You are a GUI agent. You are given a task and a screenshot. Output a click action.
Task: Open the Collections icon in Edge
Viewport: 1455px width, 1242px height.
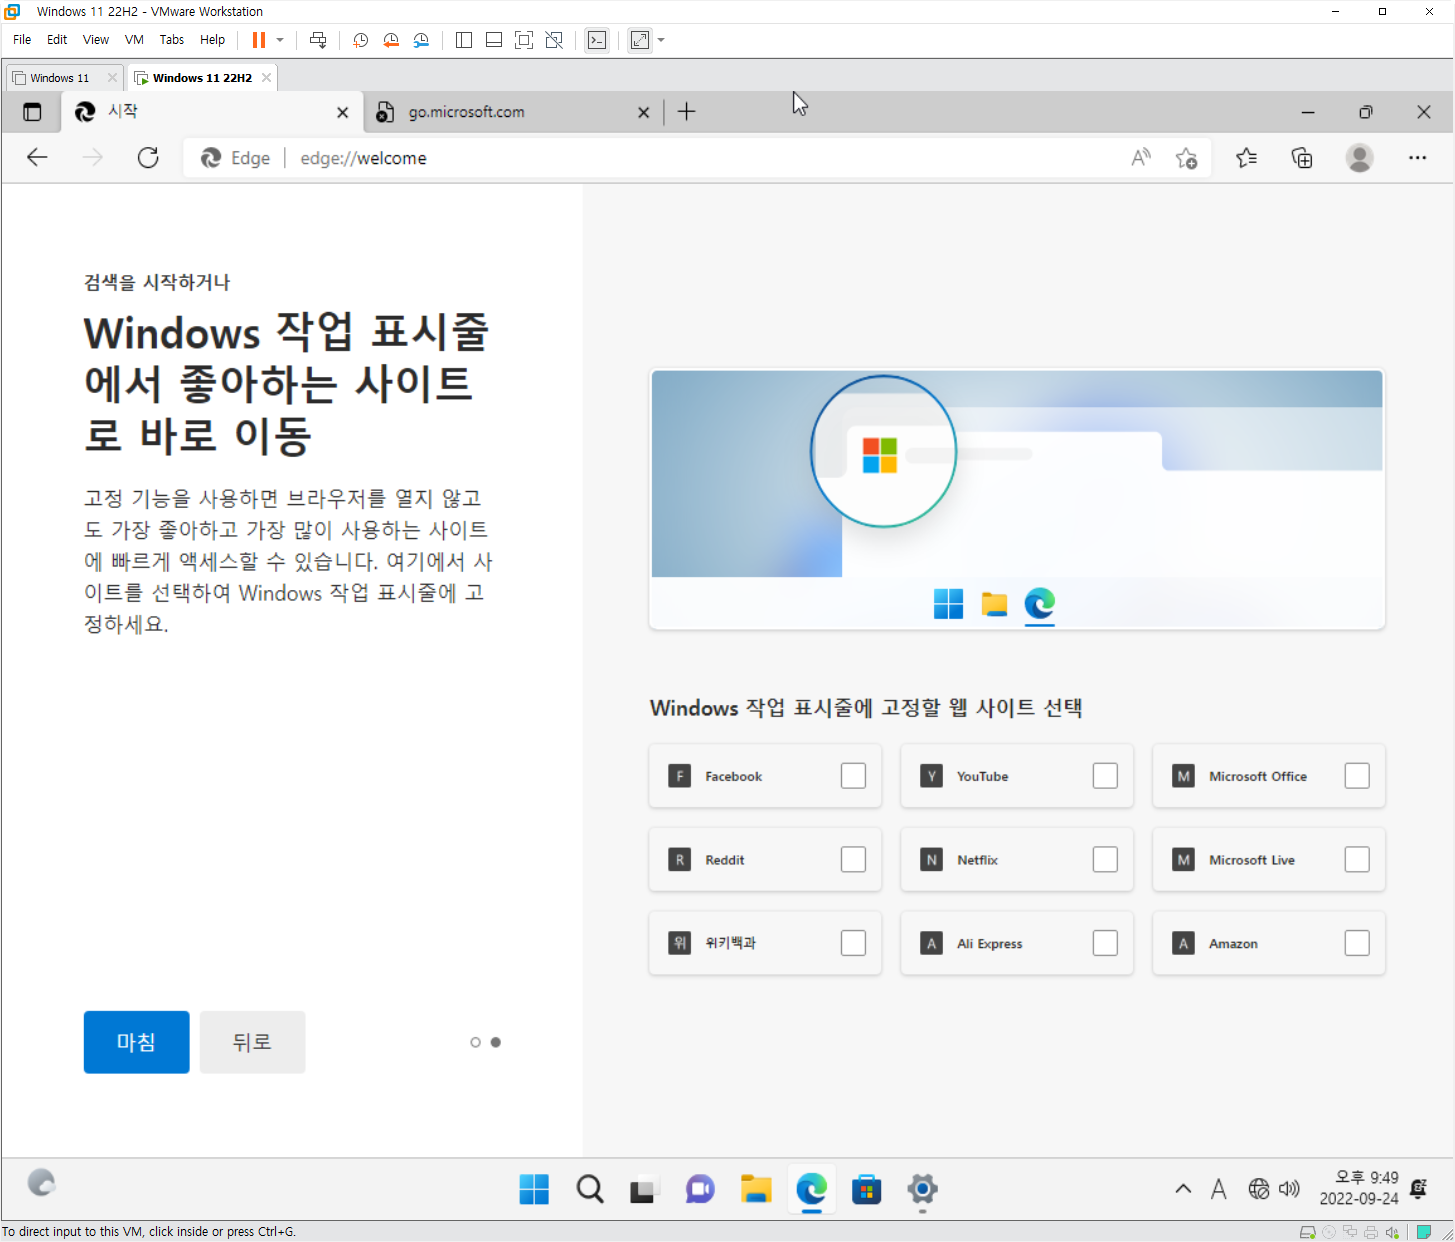click(1302, 158)
